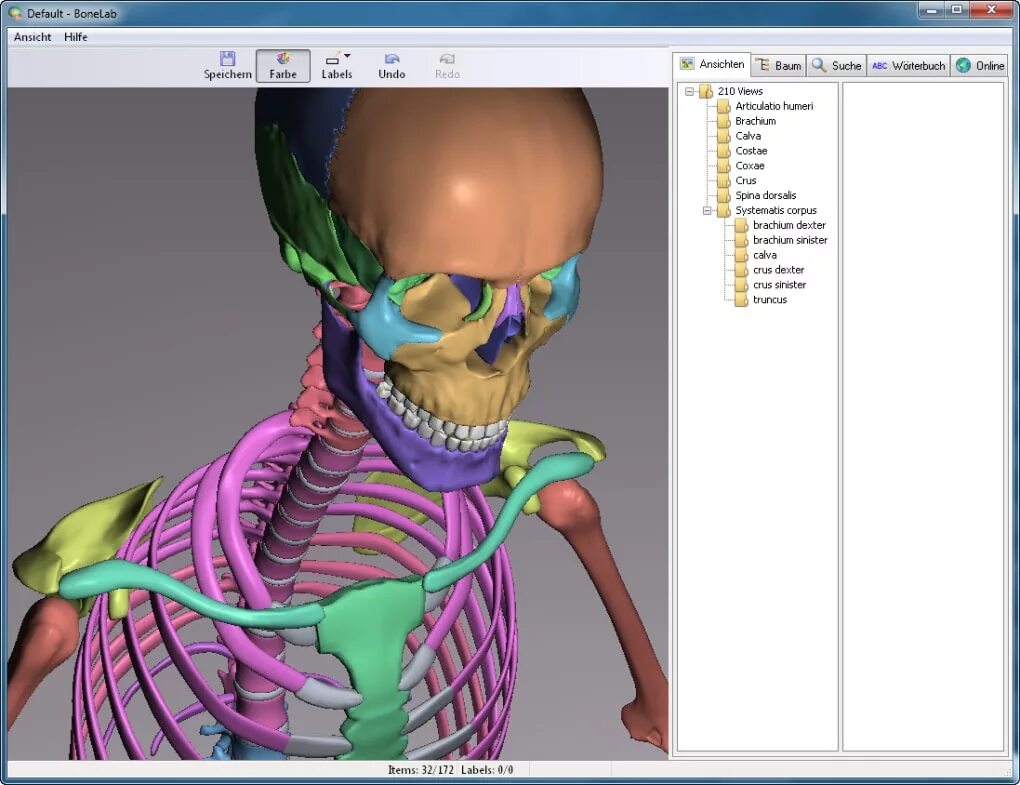Screen dimensions: 1020x785
Task: Click the Redo toolbar button
Action: [x=448, y=66]
